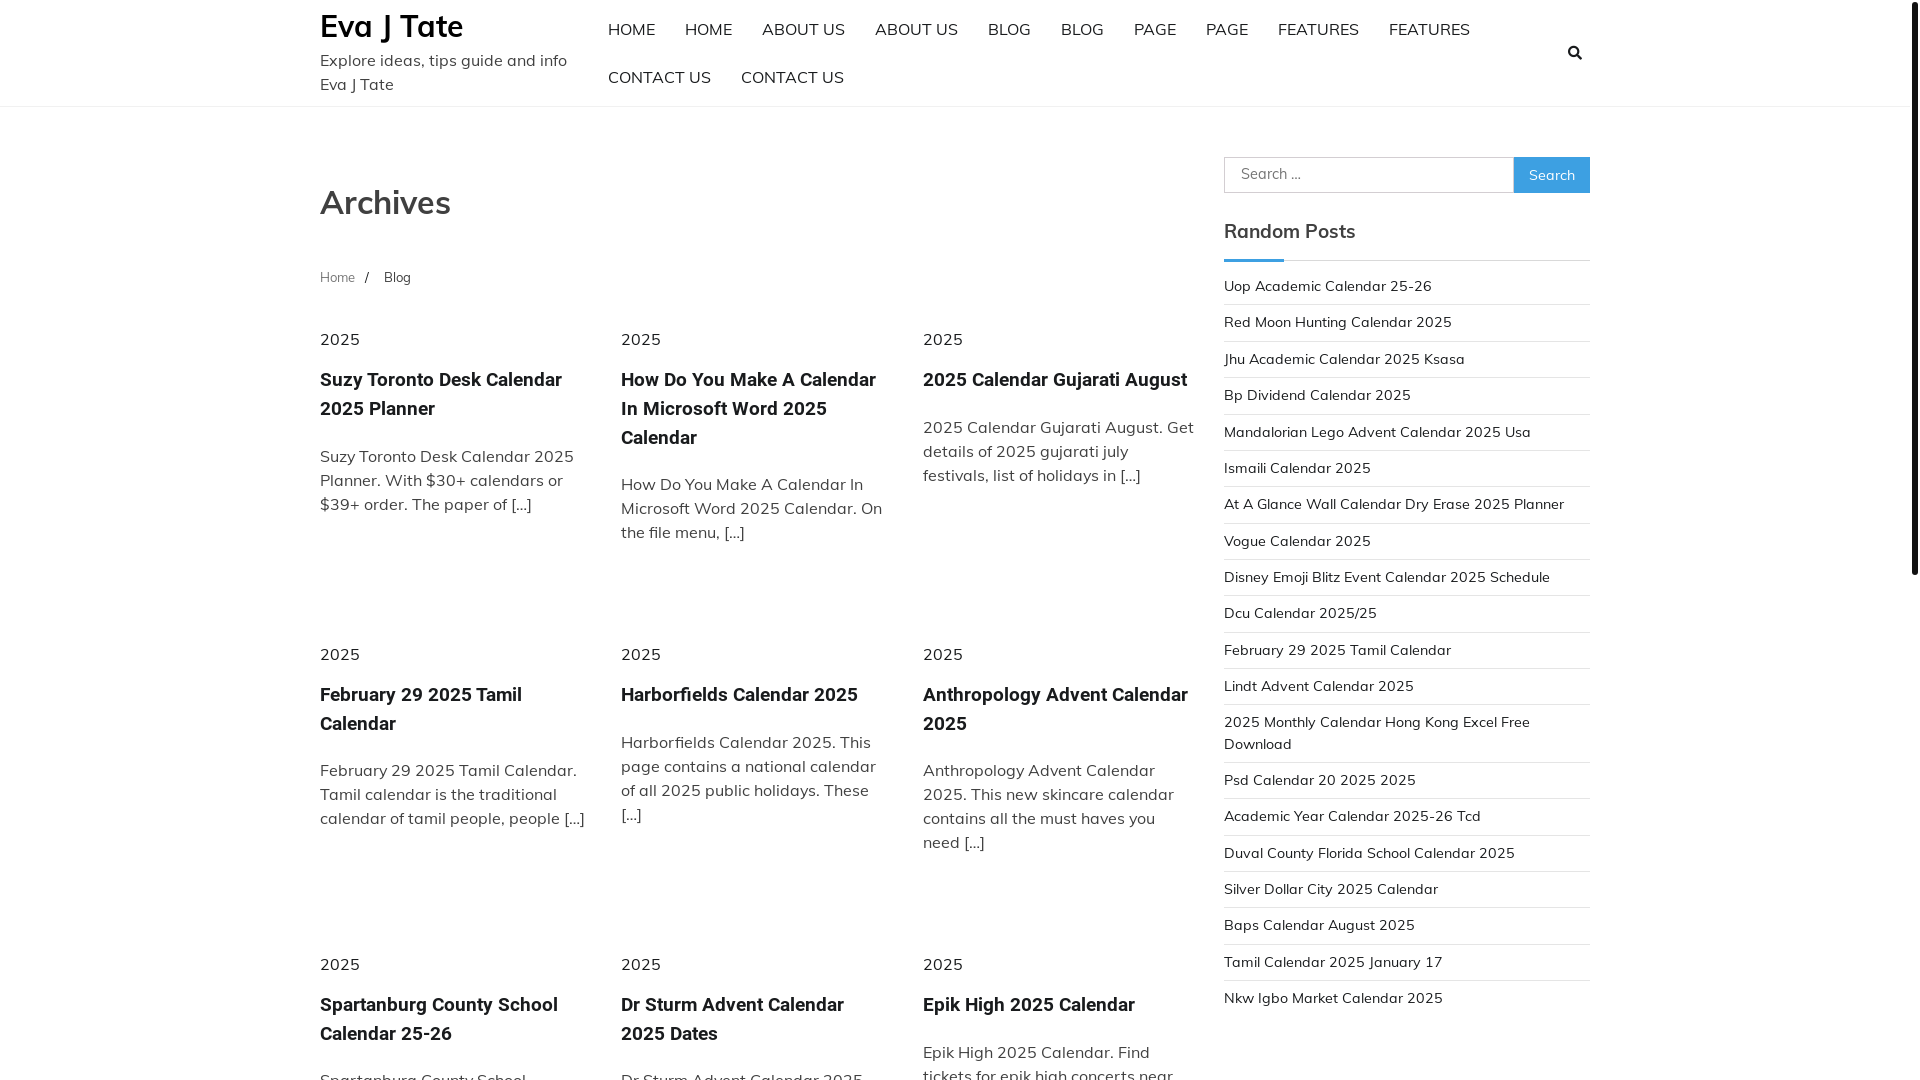
Task: Open Ismaili Calendar 2025 link
Action: click(x=1297, y=468)
